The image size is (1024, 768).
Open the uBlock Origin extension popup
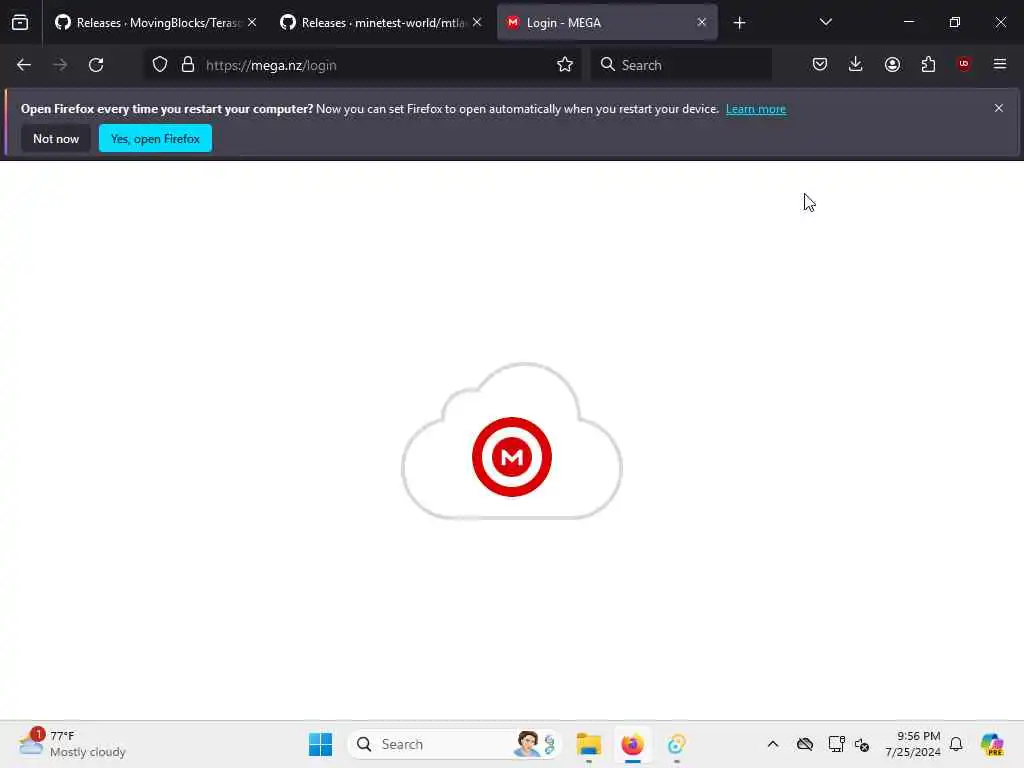coord(964,65)
